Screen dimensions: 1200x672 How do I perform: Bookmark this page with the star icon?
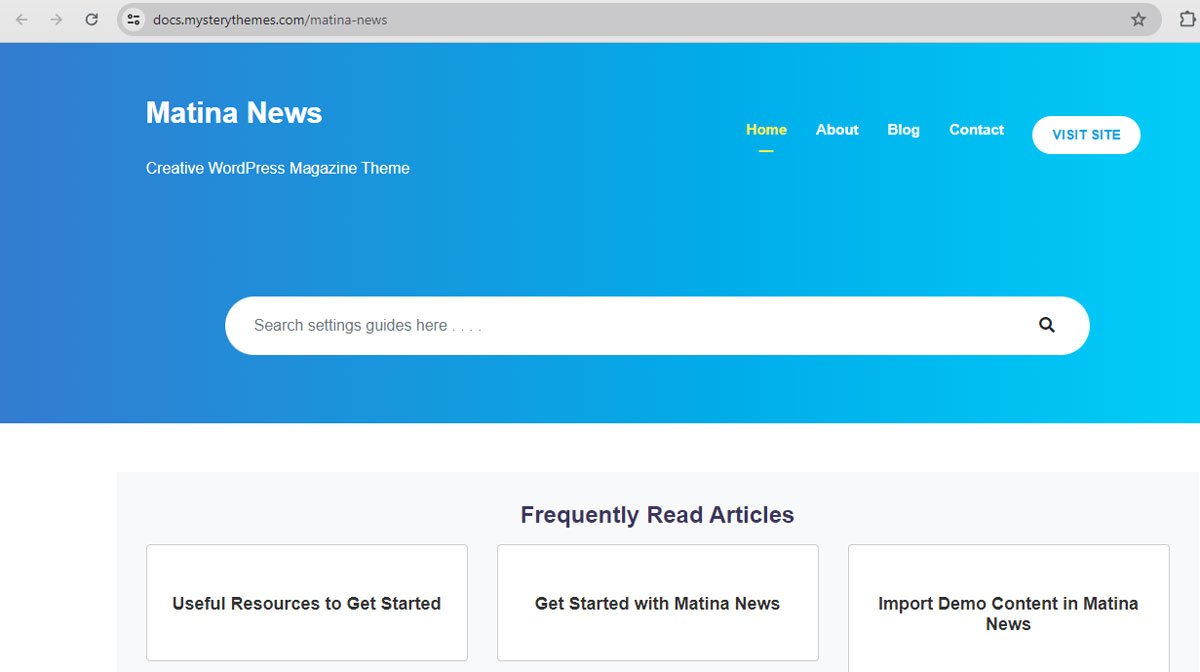point(1138,19)
